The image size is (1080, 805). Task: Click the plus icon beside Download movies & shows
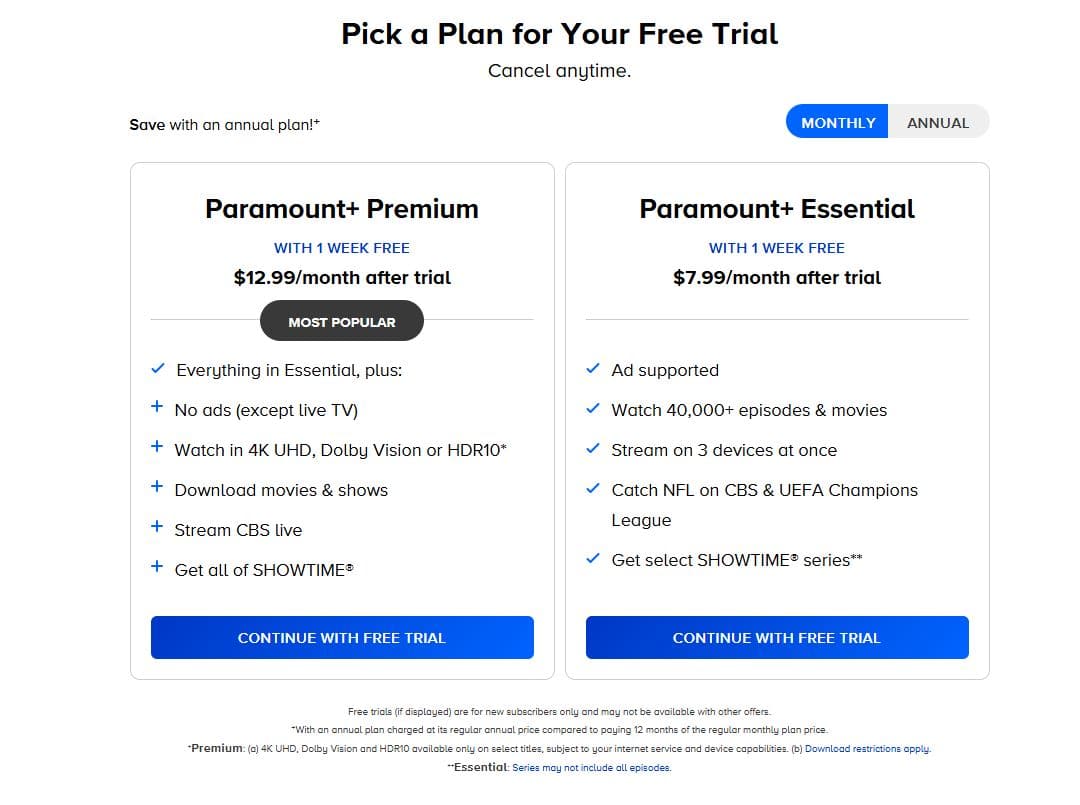(x=157, y=488)
